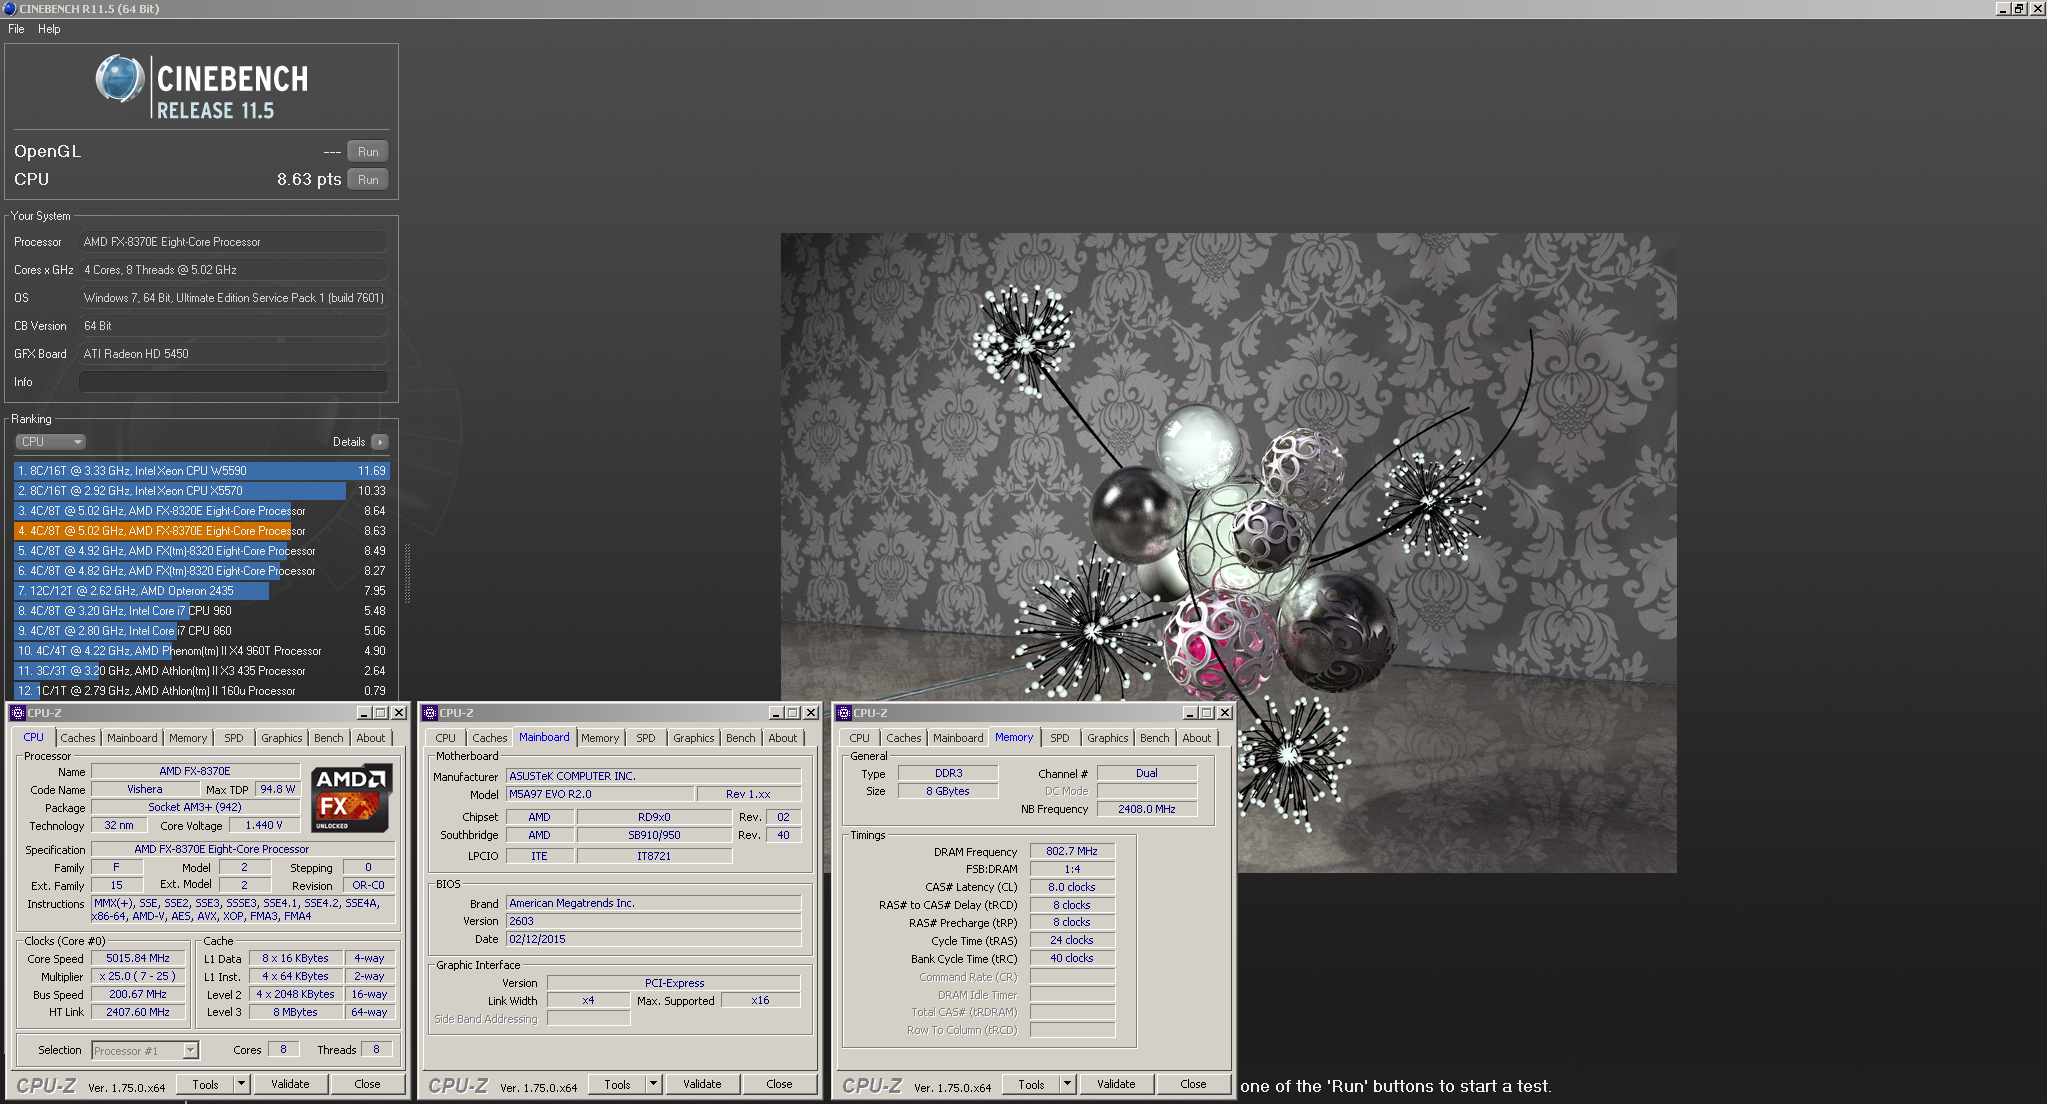Open the File menu

tap(16, 29)
